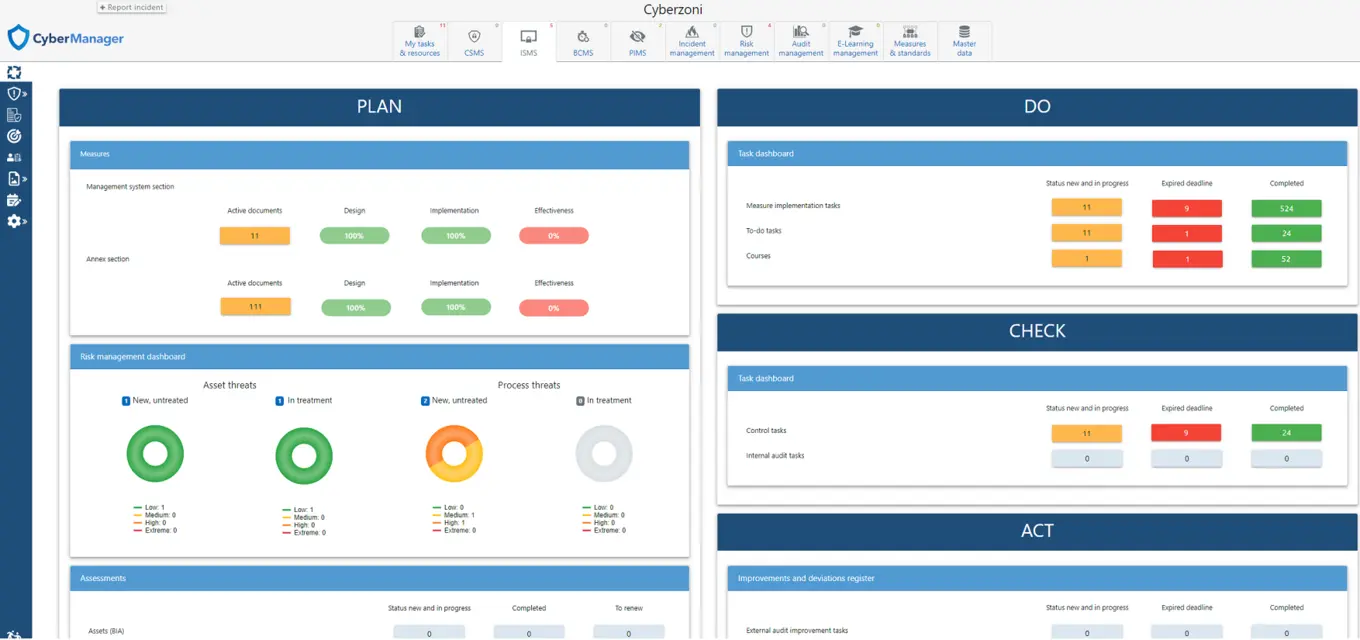This screenshot has height=640, width=1360.
Task: Click Annex section Design 100% pill
Action: [x=355, y=307]
